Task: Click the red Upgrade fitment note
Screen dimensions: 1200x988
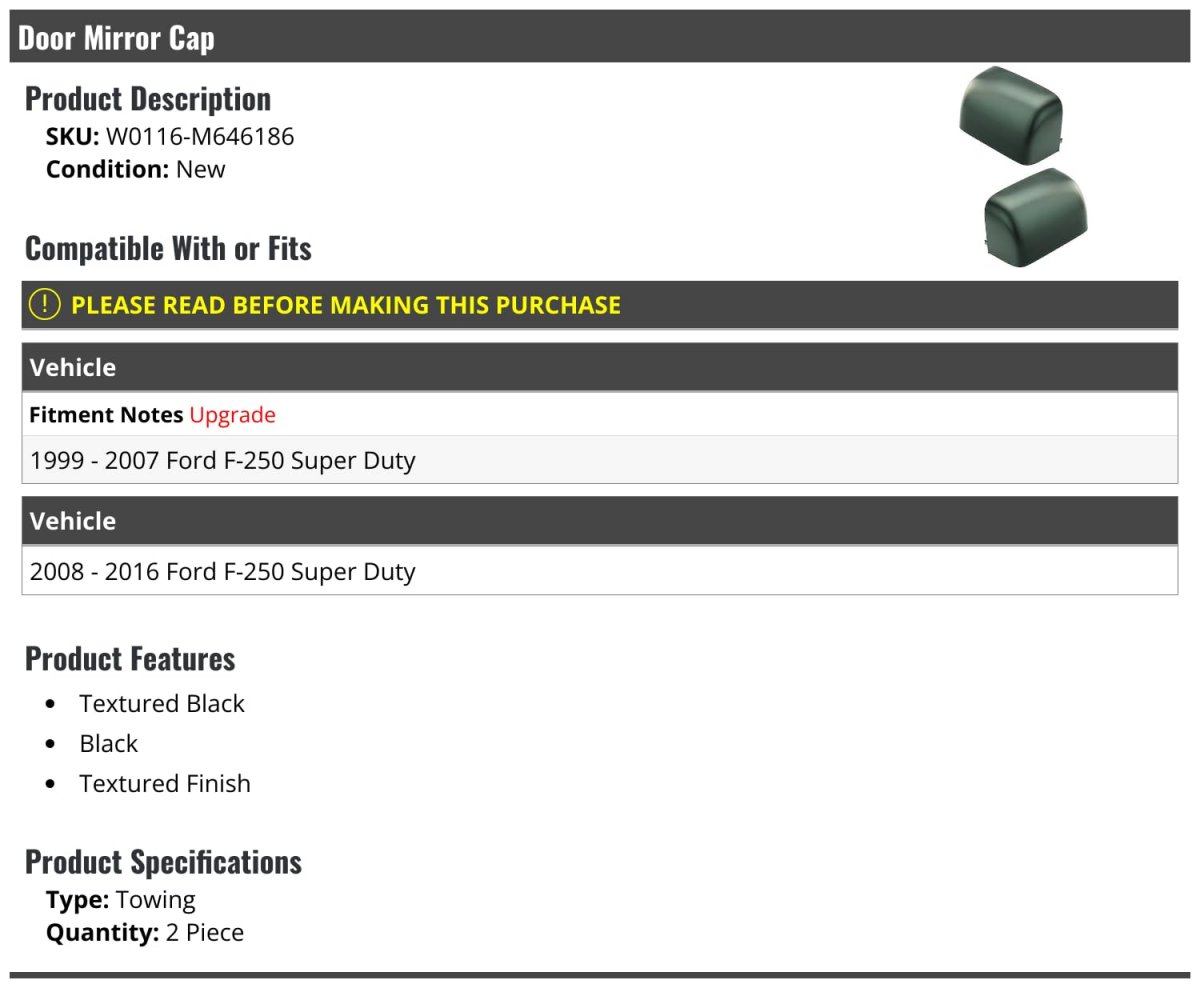Action: [x=232, y=414]
